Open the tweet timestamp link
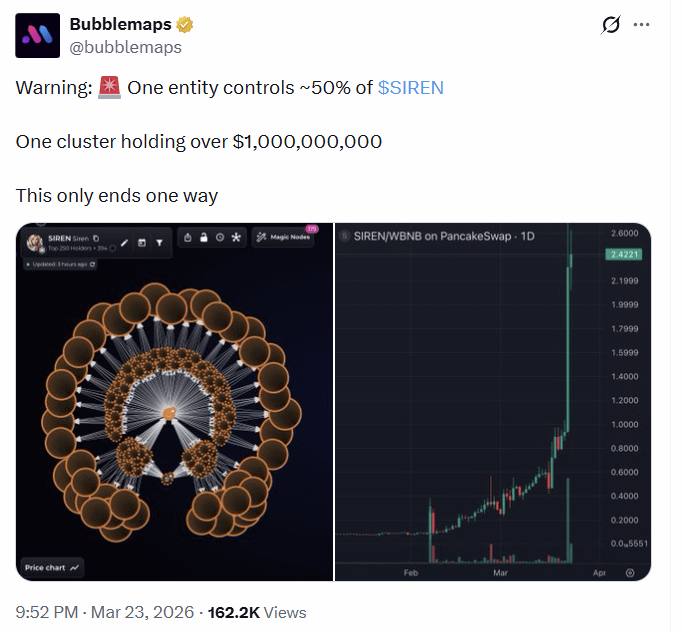 [104, 612]
